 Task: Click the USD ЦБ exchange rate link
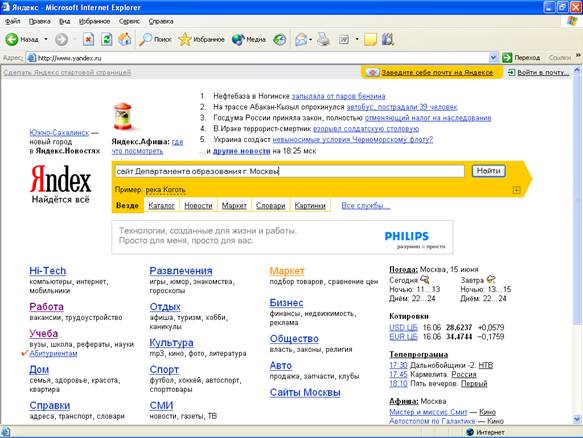click(403, 328)
